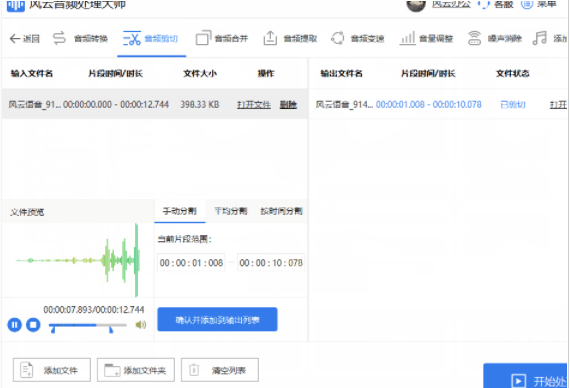The width and height of the screenshot is (570, 388).
Task: Click the segment start time field 00:00:01:008
Action: click(191, 263)
